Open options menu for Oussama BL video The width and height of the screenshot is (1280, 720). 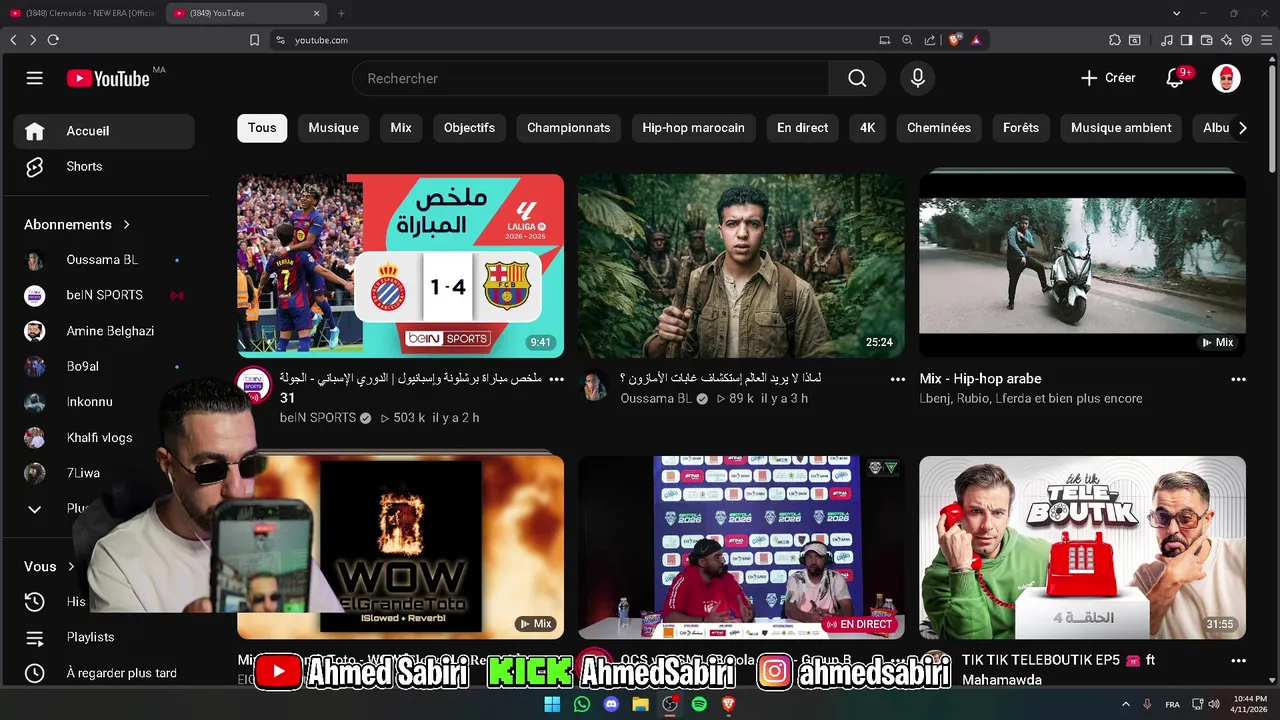(x=898, y=379)
